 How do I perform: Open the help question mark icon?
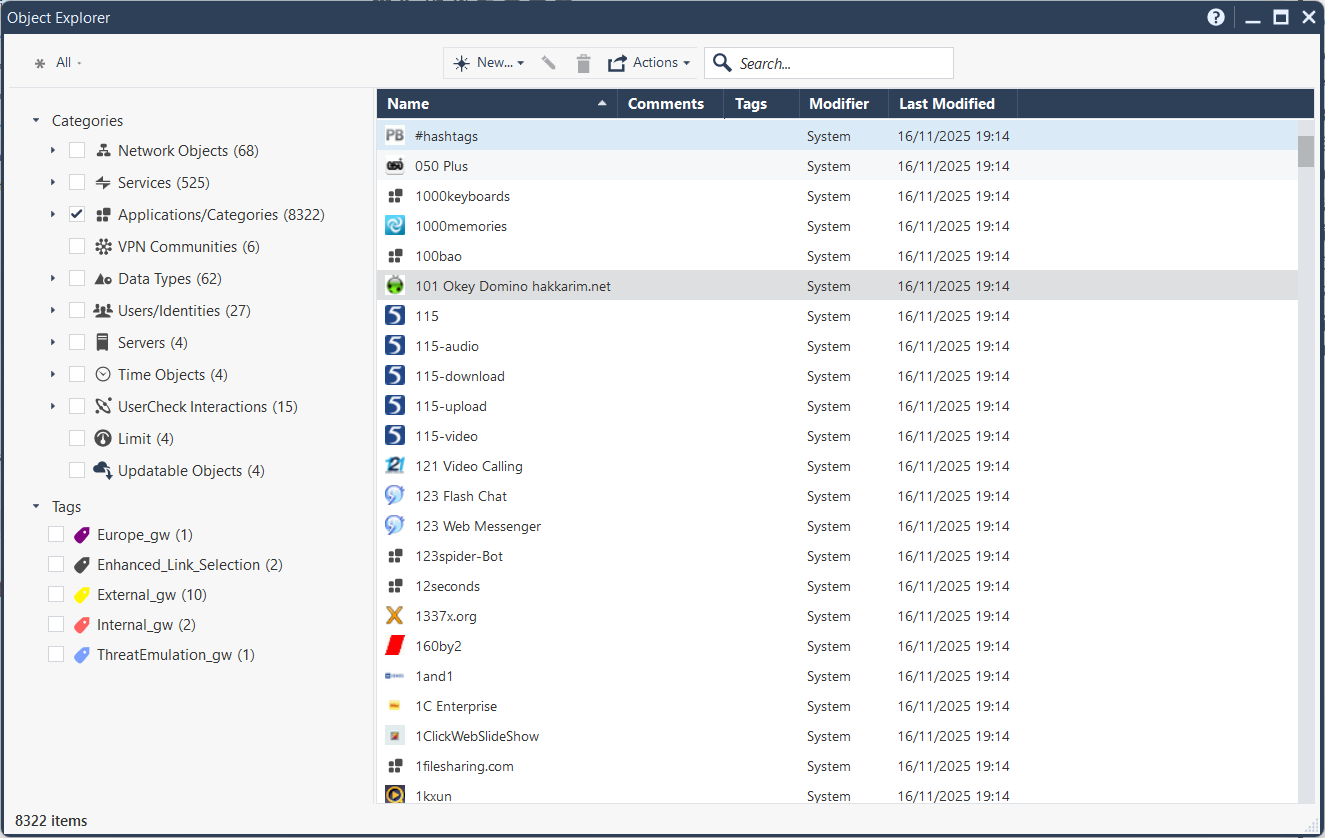1216,17
